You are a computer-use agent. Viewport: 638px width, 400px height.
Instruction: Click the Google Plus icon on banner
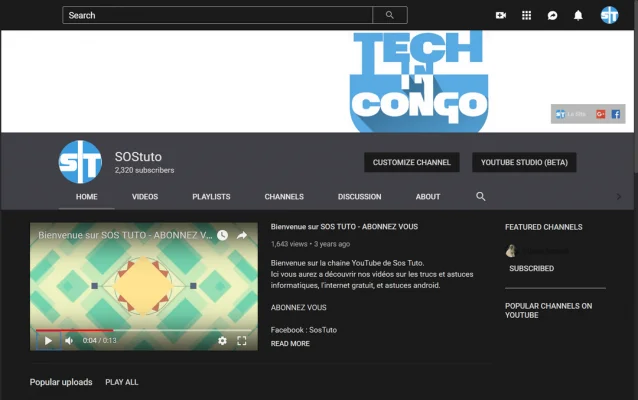[x=601, y=114]
